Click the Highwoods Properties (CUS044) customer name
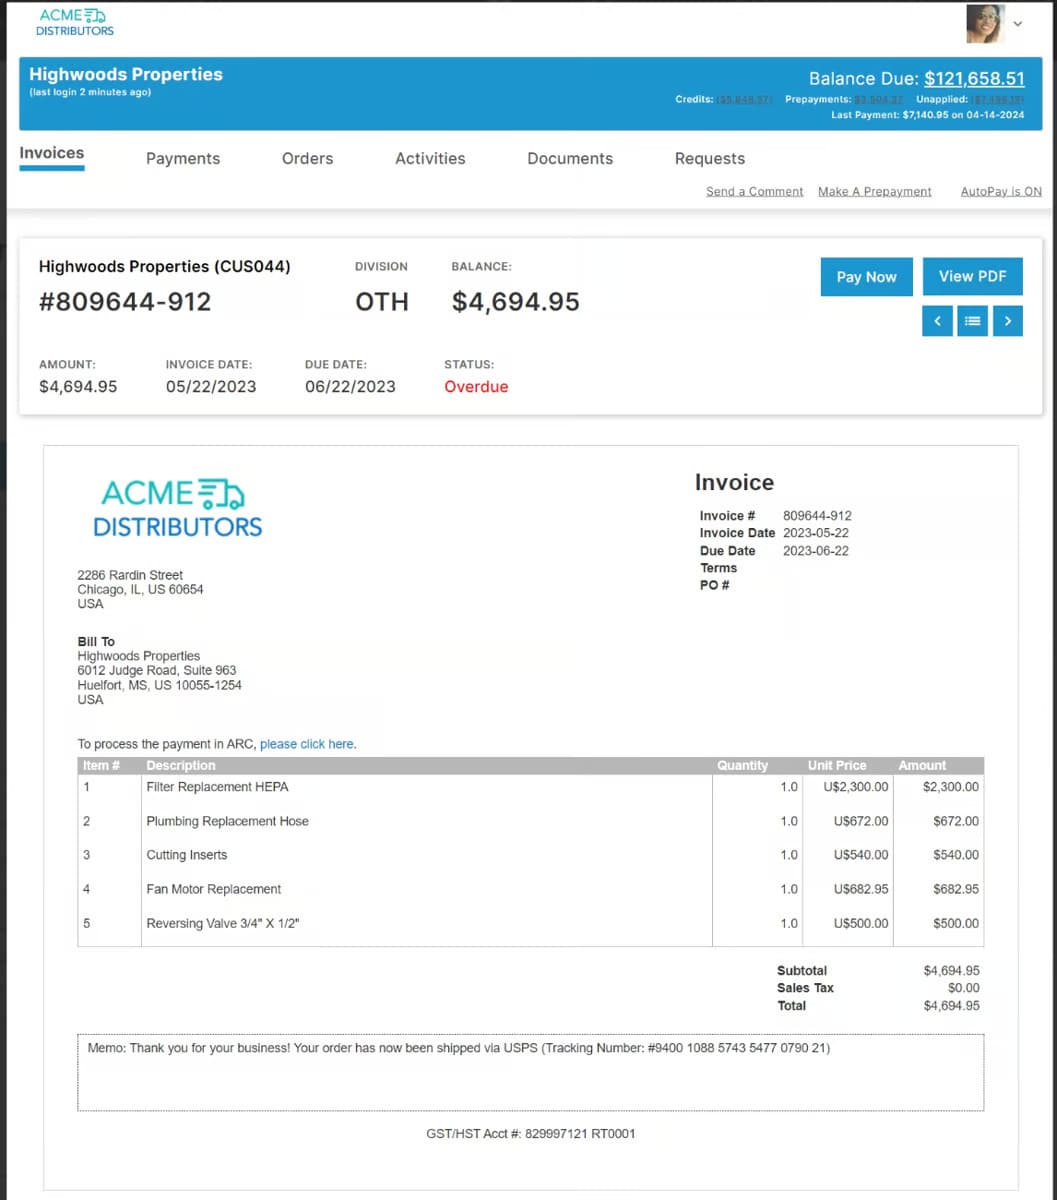 click(164, 266)
